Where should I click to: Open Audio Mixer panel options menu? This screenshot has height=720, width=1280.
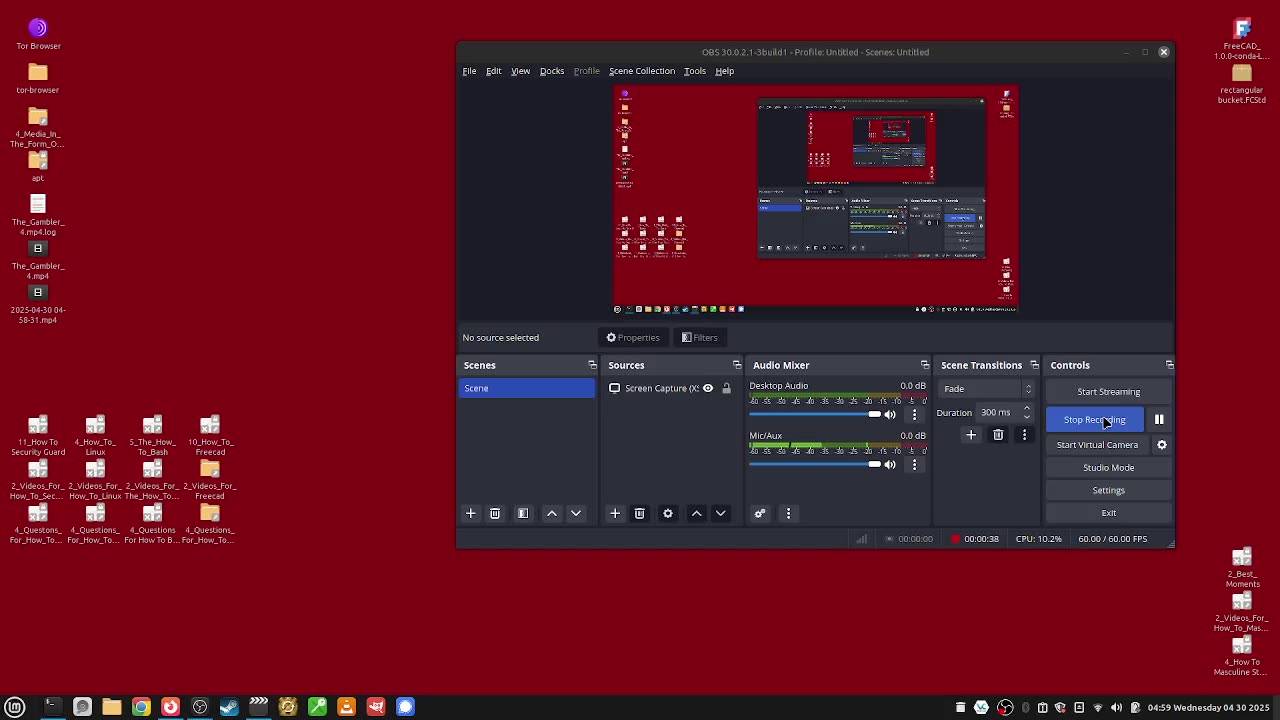click(x=788, y=513)
